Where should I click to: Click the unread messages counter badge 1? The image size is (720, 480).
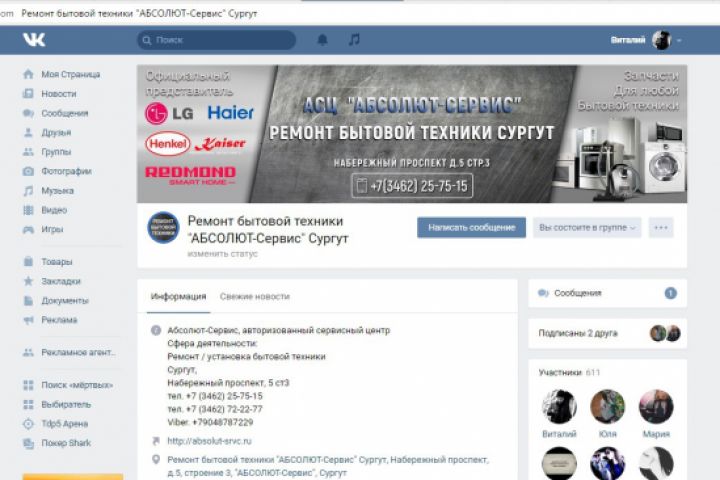(670, 293)
